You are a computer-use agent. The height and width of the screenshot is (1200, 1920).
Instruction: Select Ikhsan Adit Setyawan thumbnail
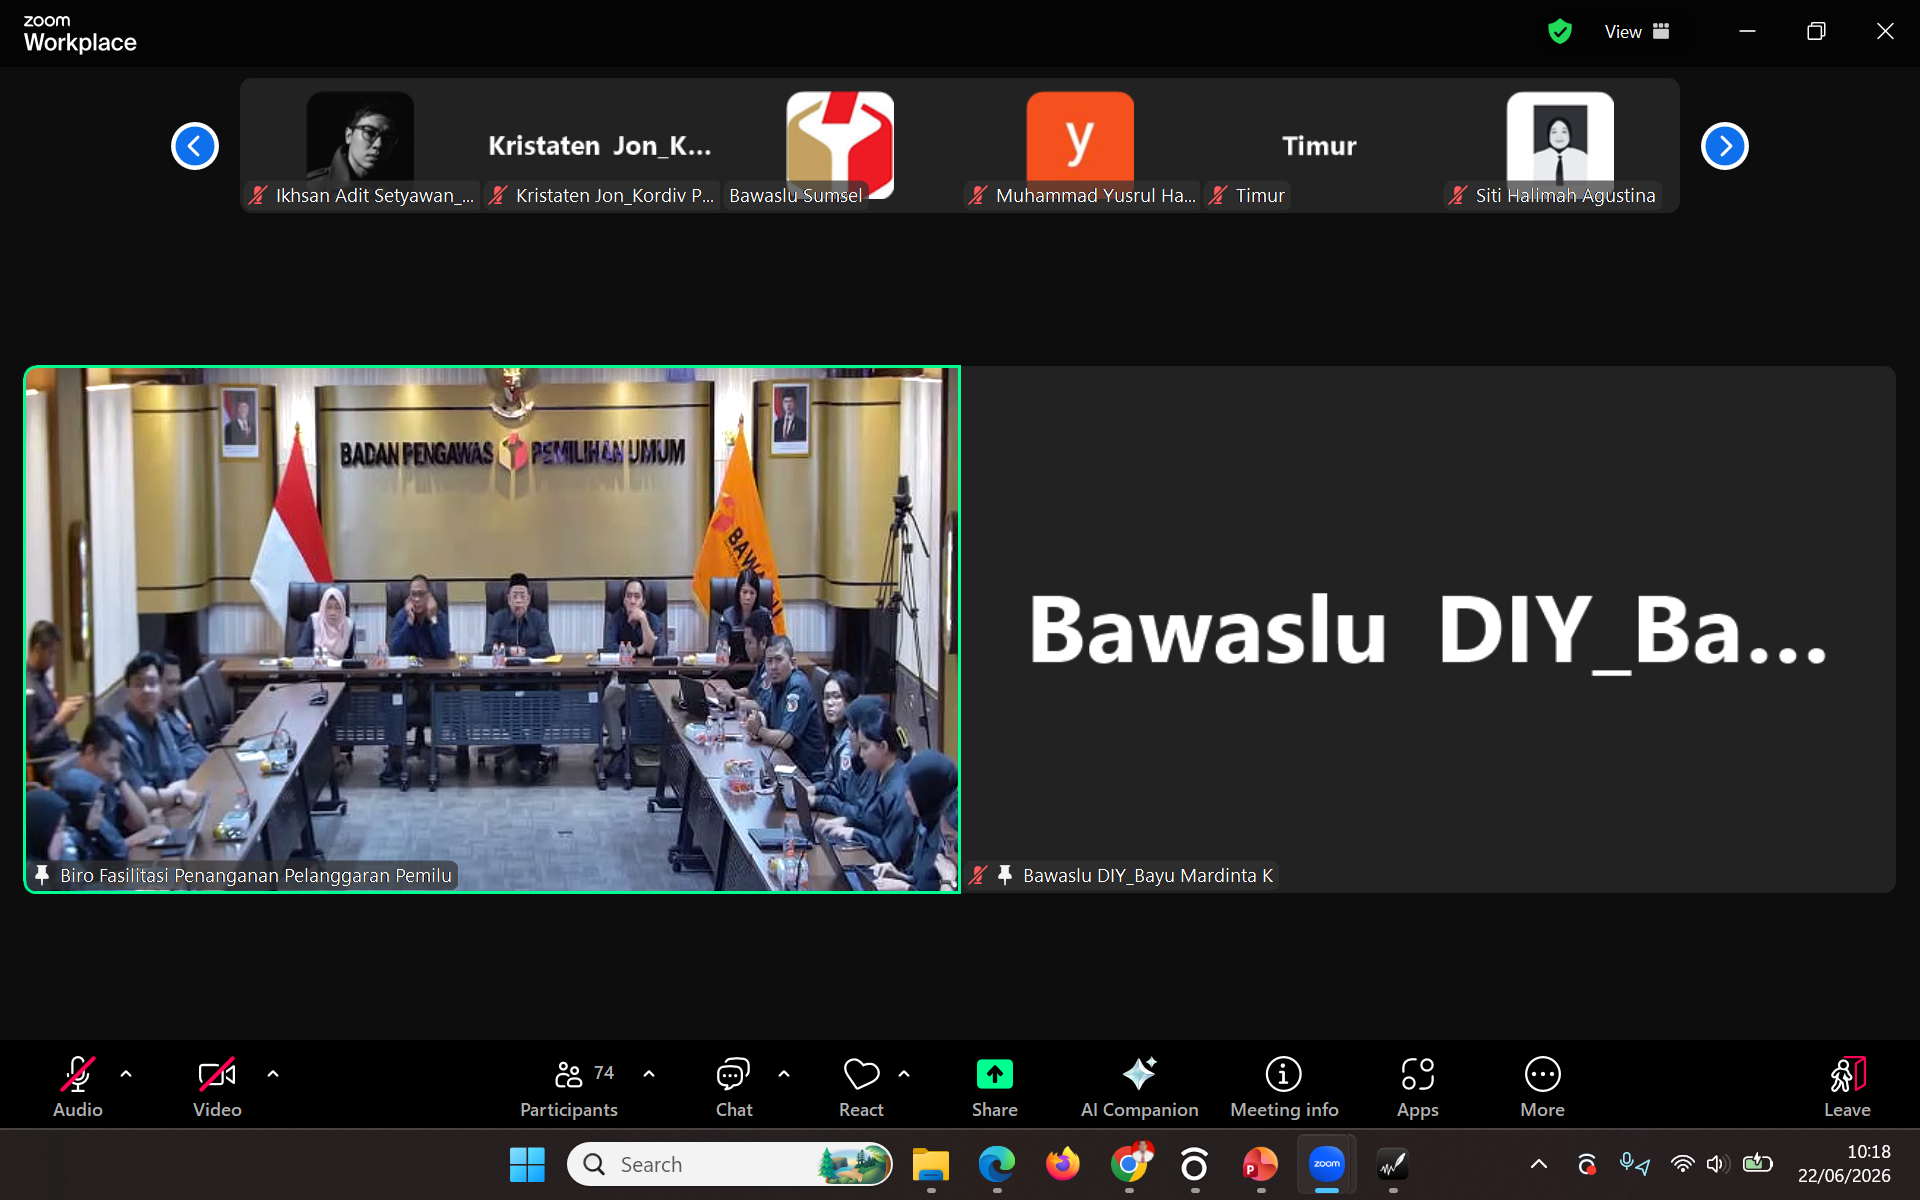[x=360, y=146]
